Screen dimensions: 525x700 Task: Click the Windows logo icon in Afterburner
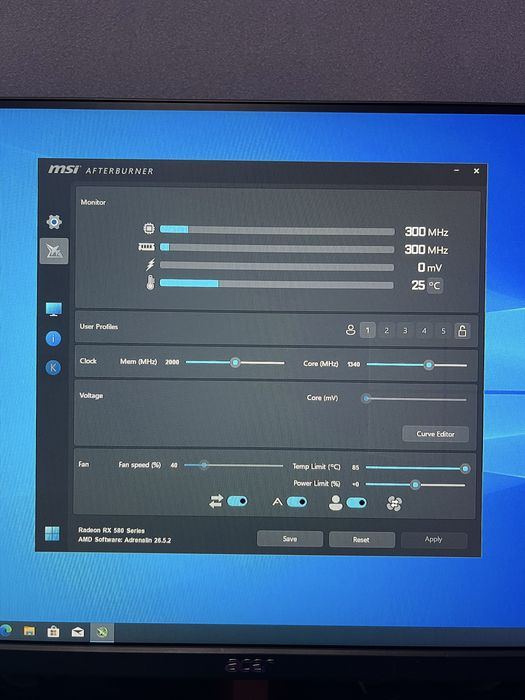[52, 533]
